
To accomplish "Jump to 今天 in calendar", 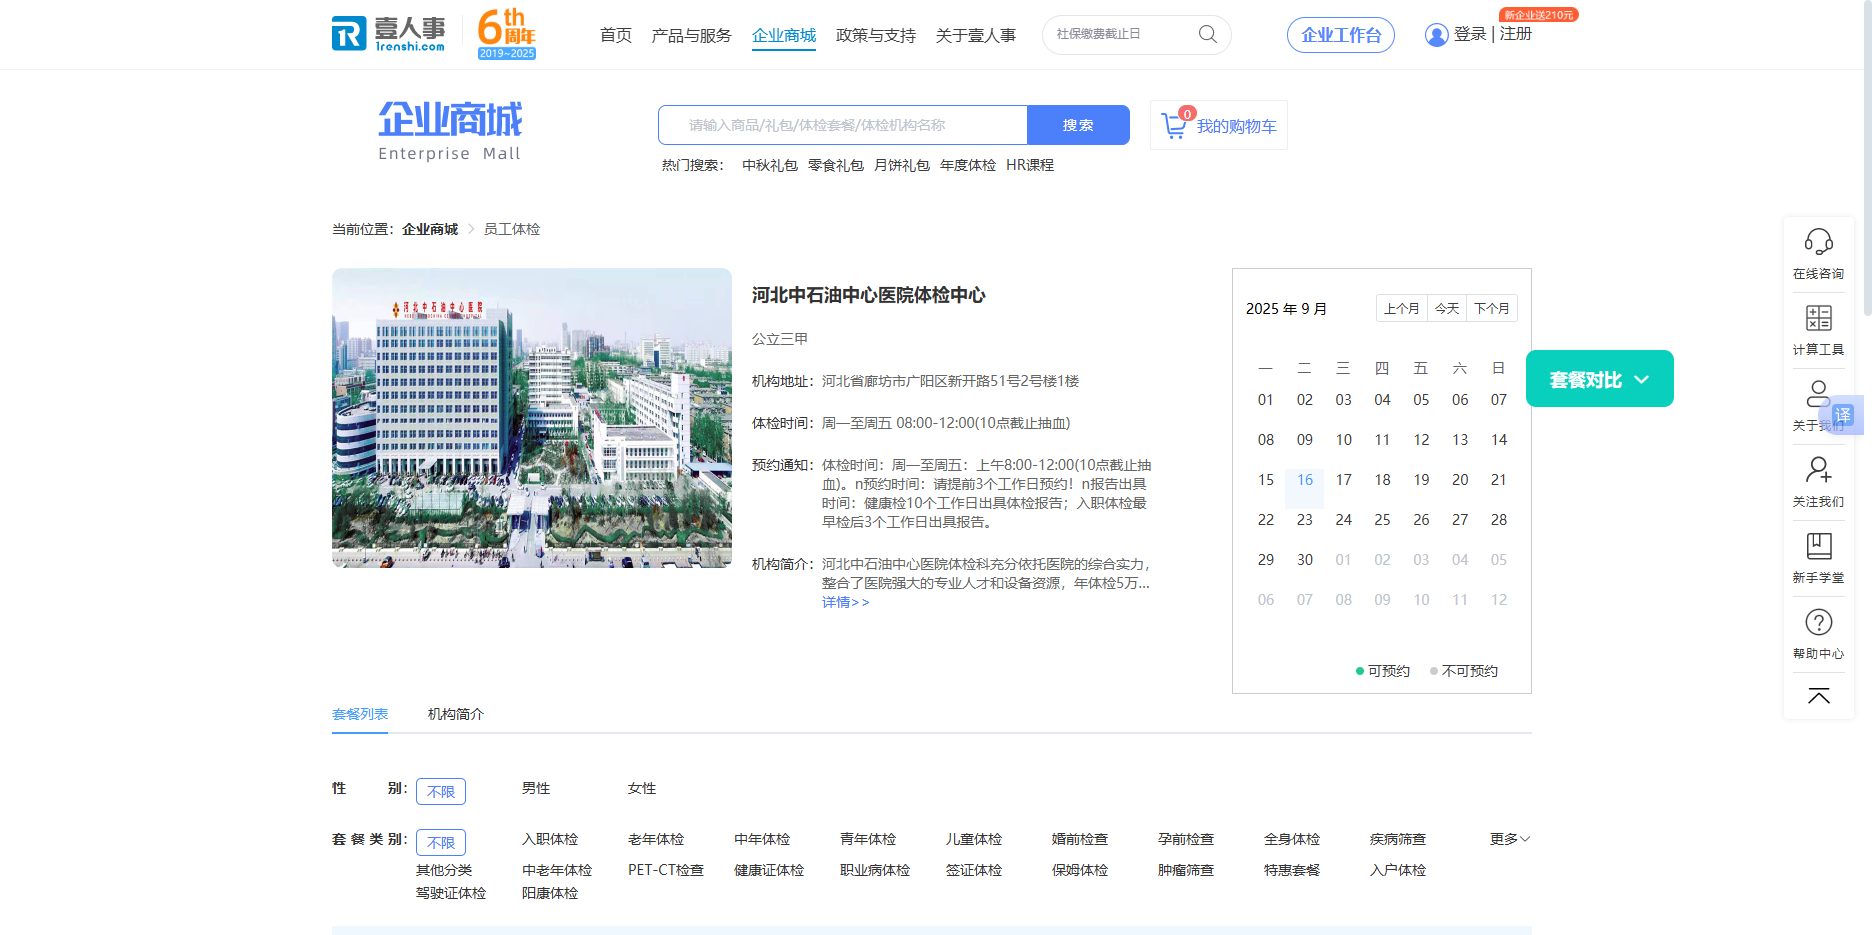I will click(1447, 308).
